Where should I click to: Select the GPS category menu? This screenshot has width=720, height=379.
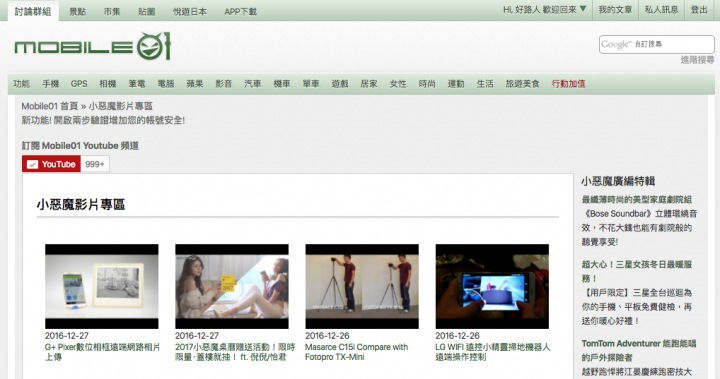79,84
